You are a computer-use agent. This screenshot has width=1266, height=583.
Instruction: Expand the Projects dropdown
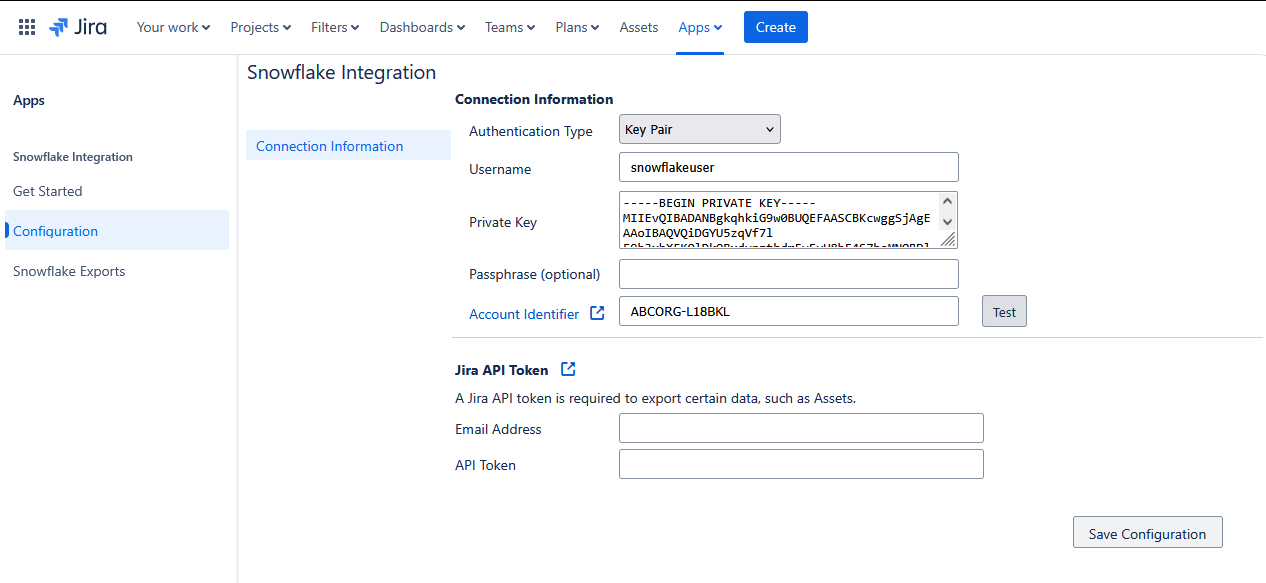tap(260, 27)
